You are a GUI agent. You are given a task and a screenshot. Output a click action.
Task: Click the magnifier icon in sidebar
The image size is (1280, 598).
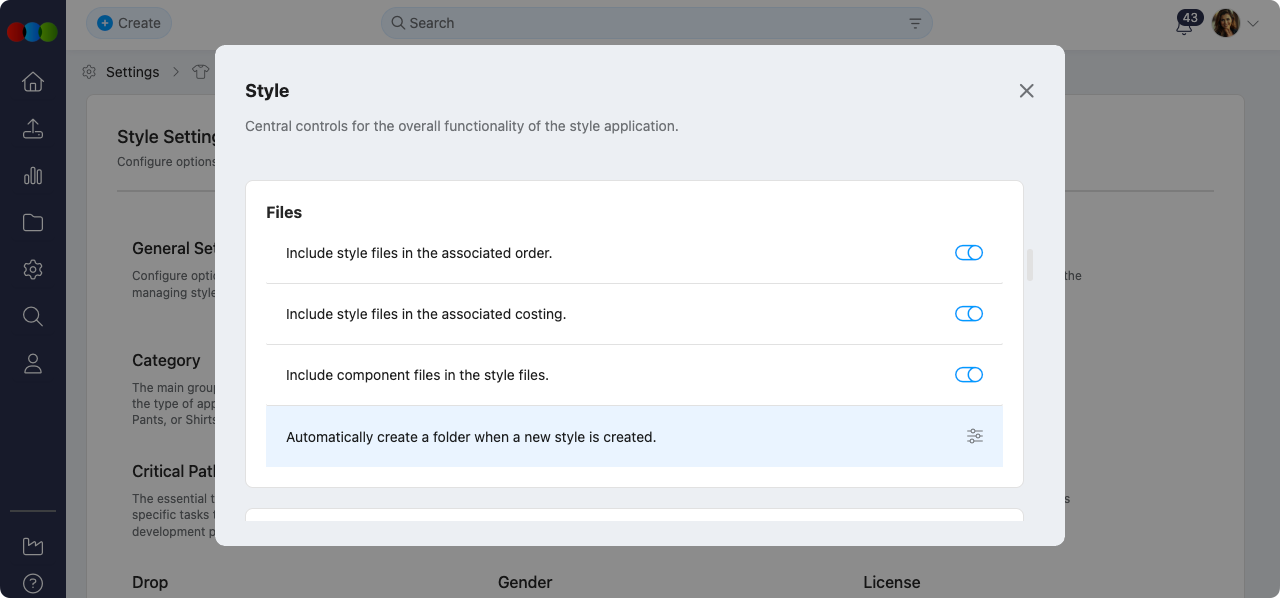33,317
